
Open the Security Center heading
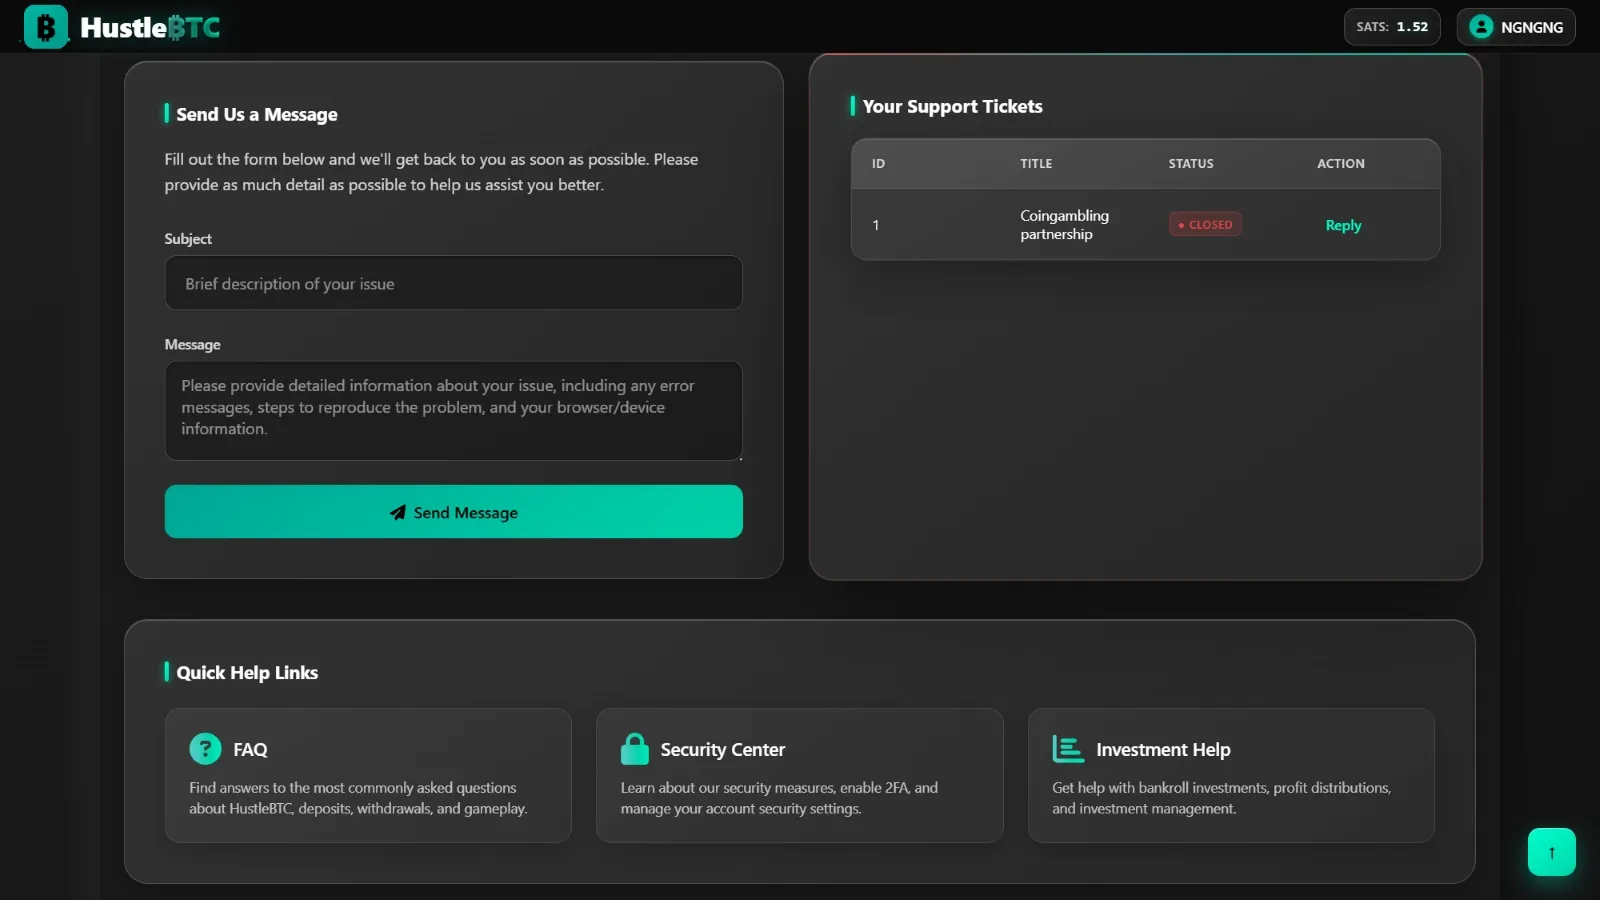tap(722, 749)
